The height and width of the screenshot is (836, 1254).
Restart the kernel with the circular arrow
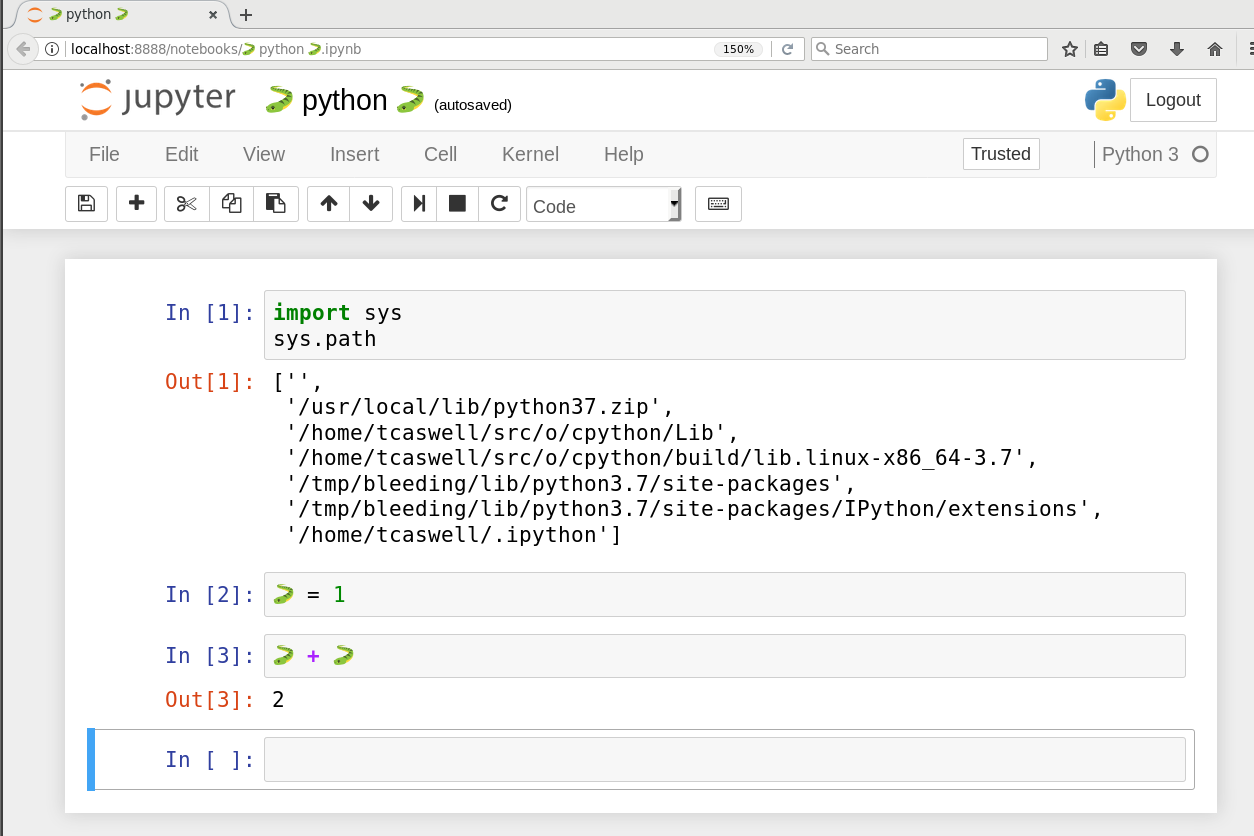[498, 204]
